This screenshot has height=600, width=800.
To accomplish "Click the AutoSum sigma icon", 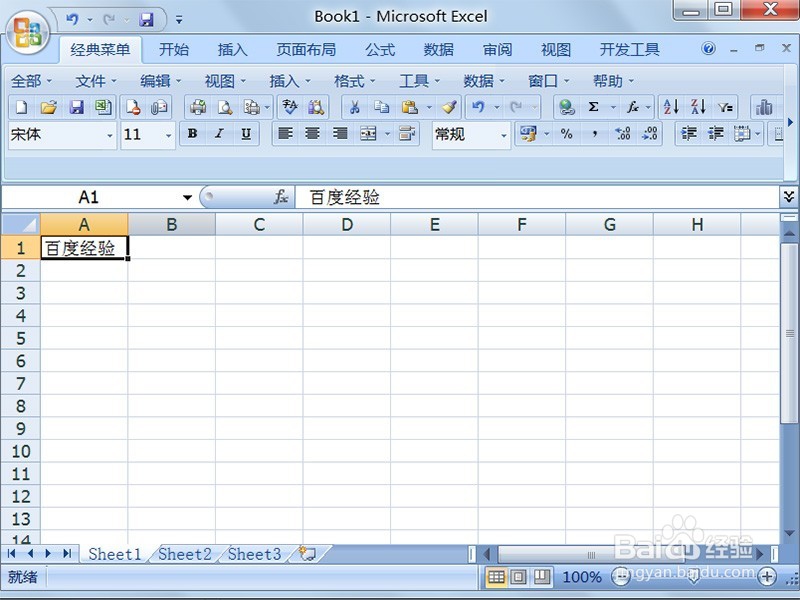I will point(593,107).
